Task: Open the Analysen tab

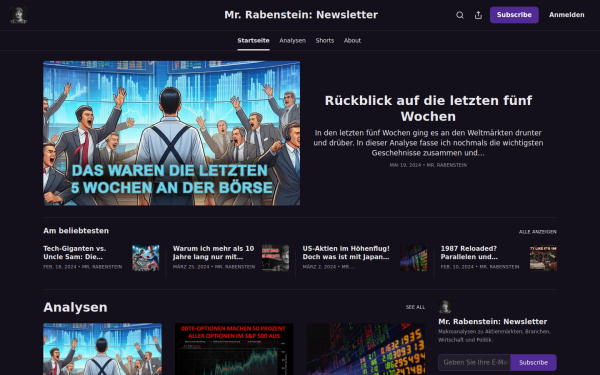Action: 292,41
